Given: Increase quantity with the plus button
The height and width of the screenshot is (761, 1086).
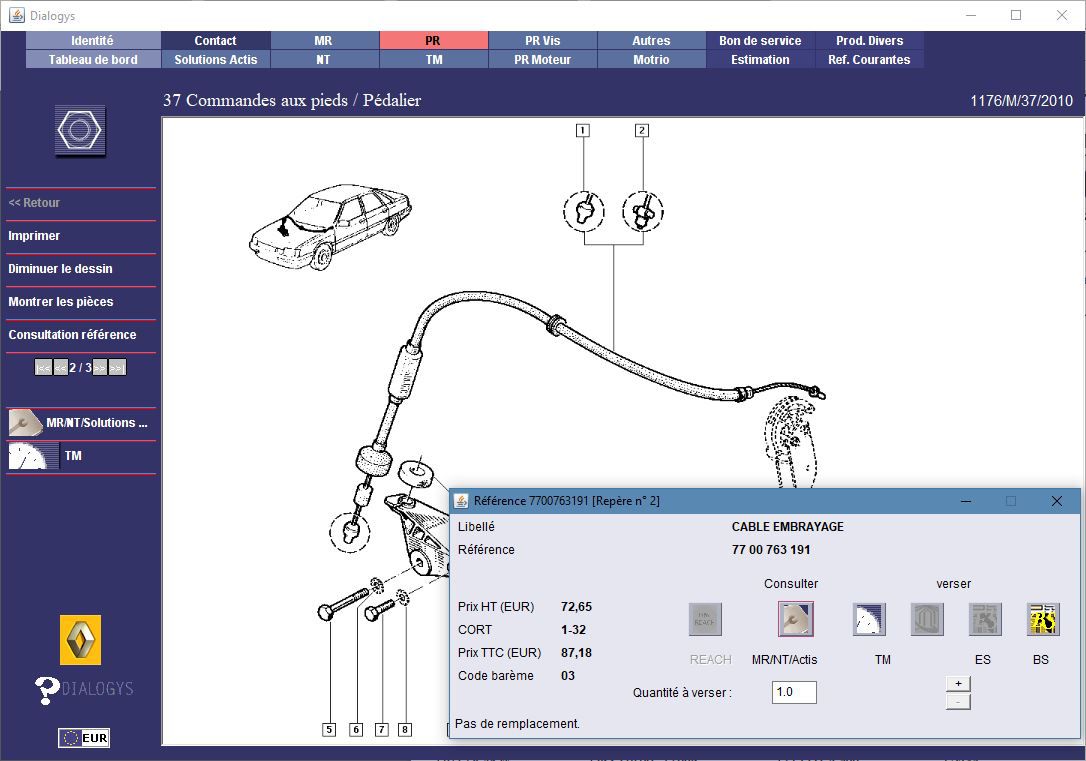Looking at the screenshot, I should coord(958,683).
